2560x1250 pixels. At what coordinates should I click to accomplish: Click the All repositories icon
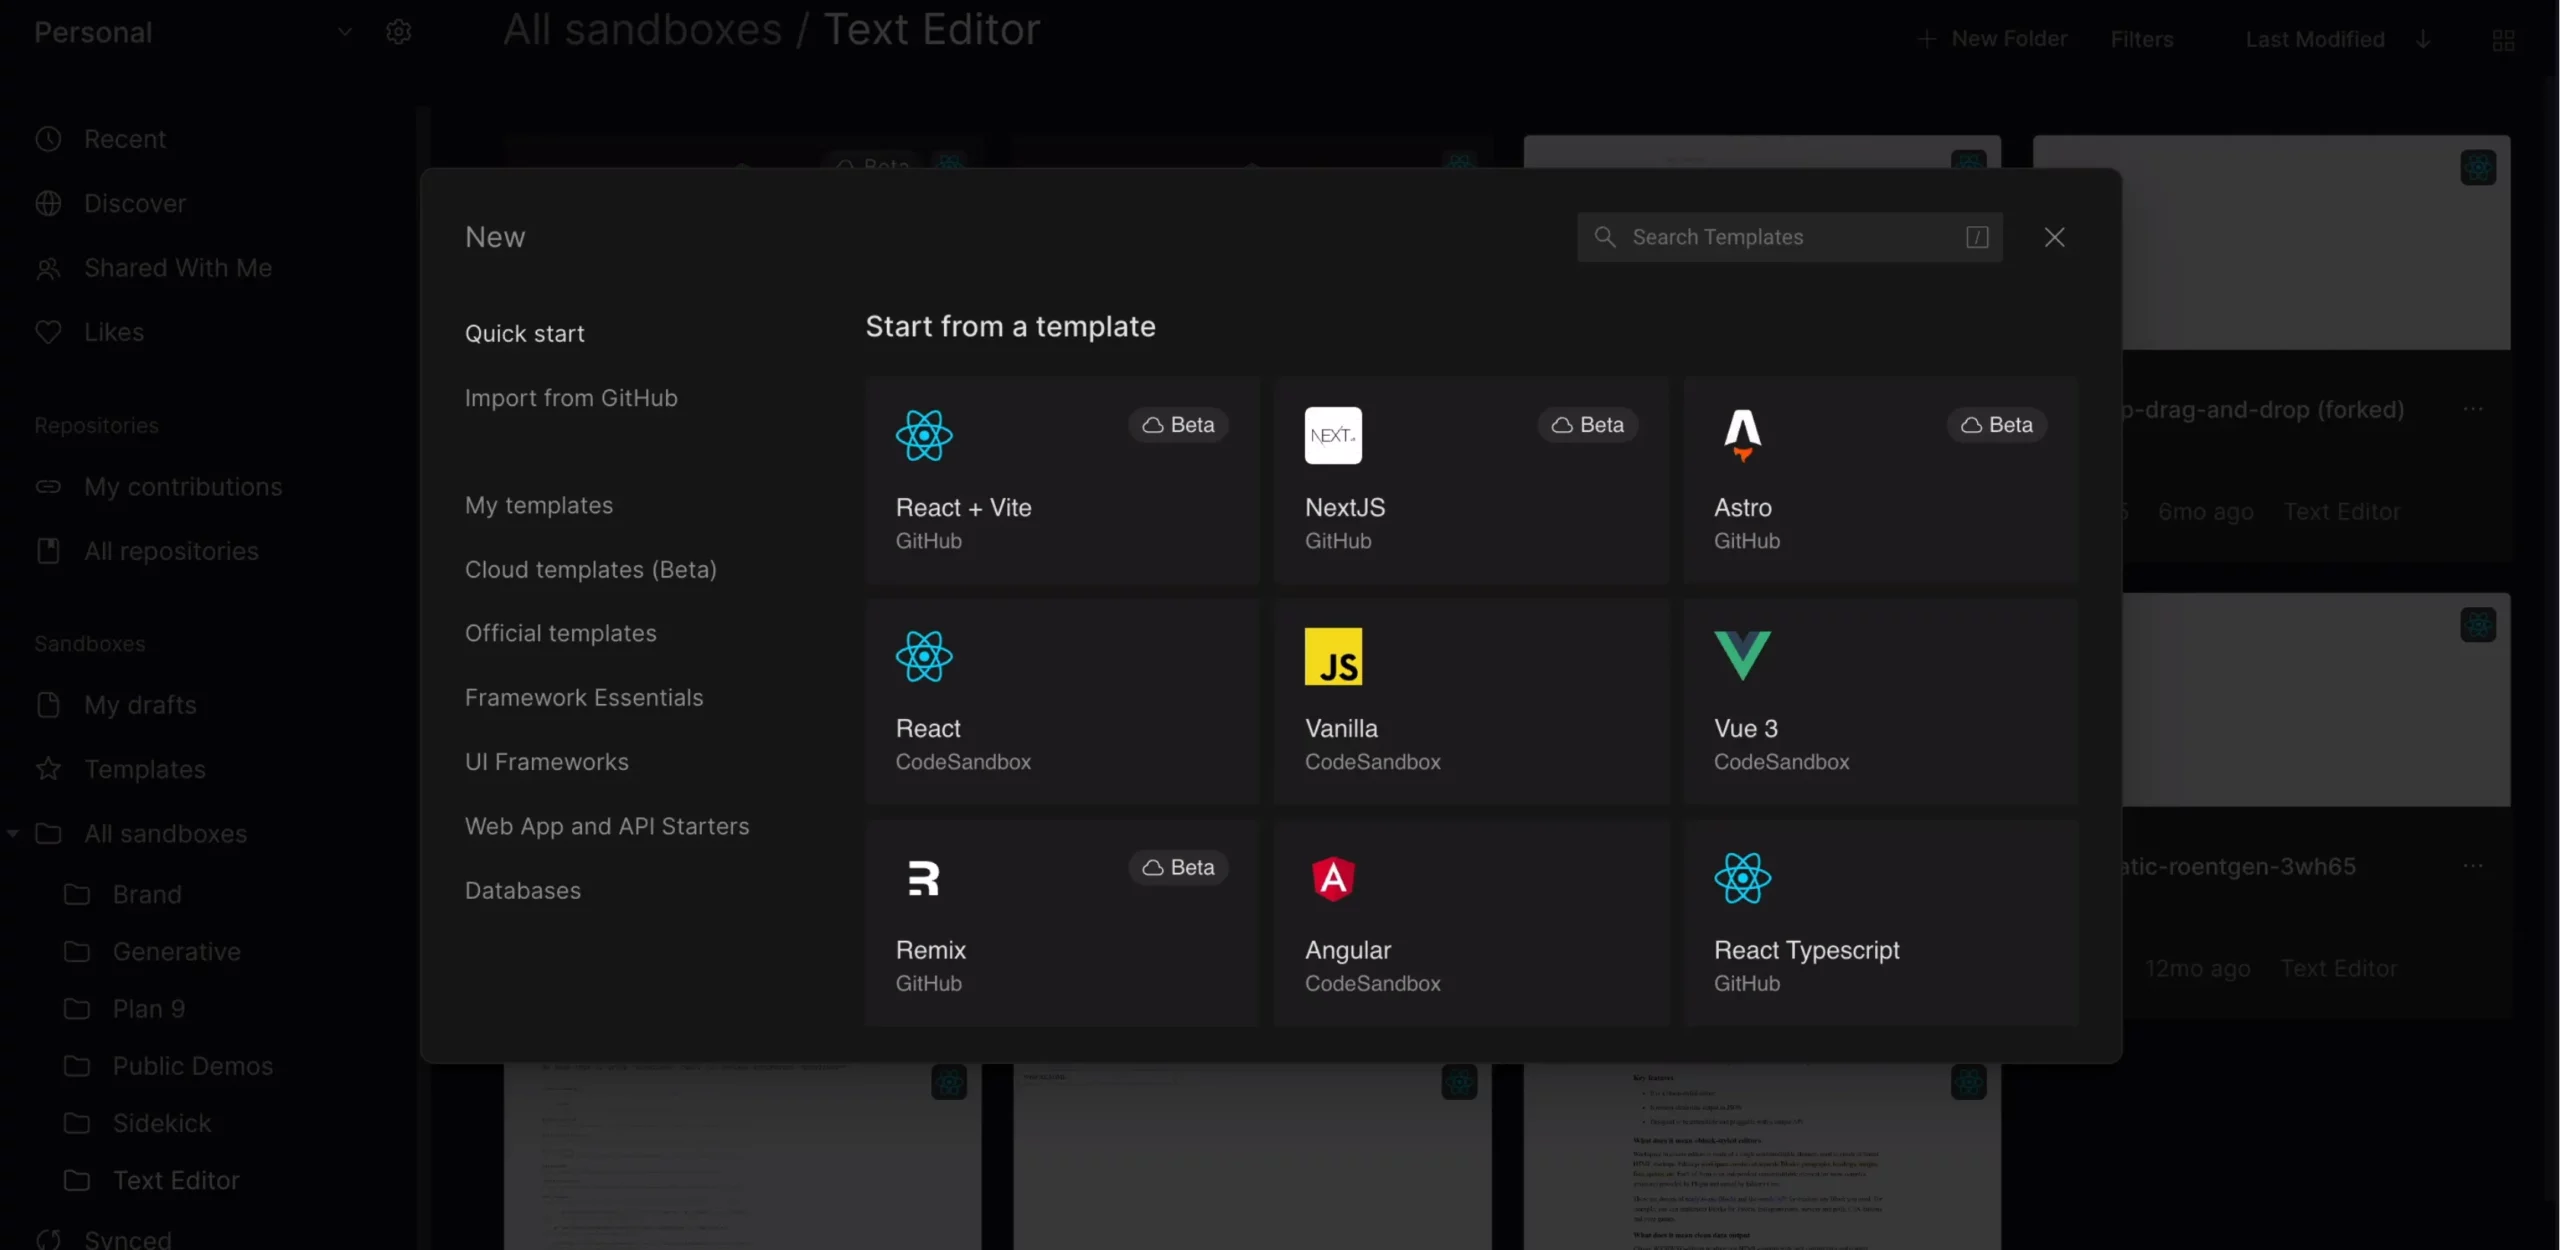[48, 551]
